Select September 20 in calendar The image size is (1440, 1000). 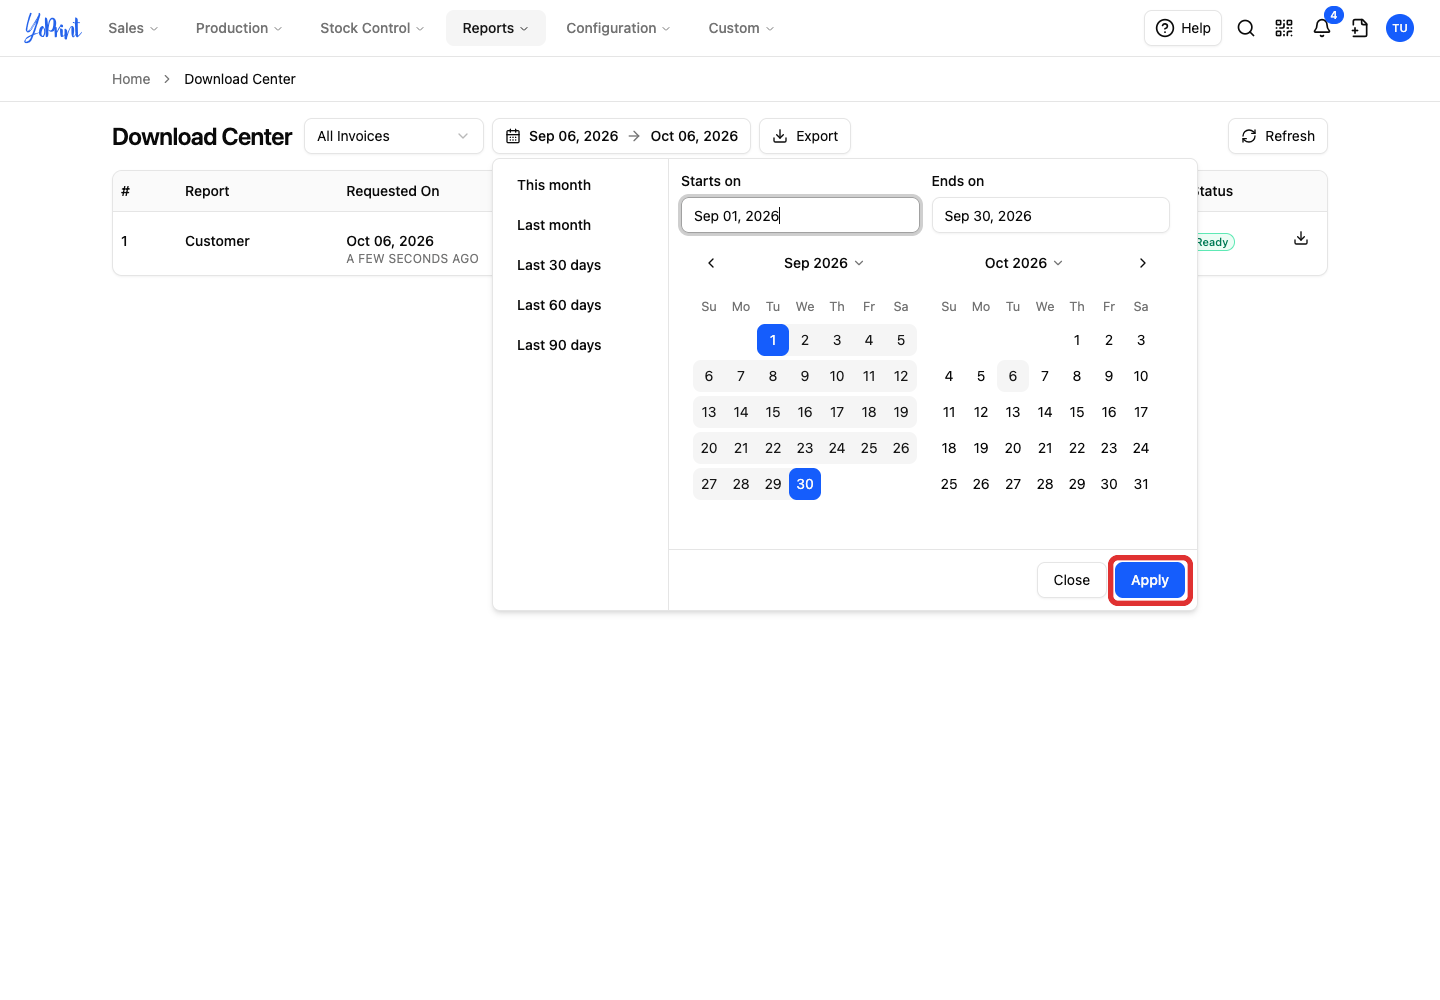(709, 448)
